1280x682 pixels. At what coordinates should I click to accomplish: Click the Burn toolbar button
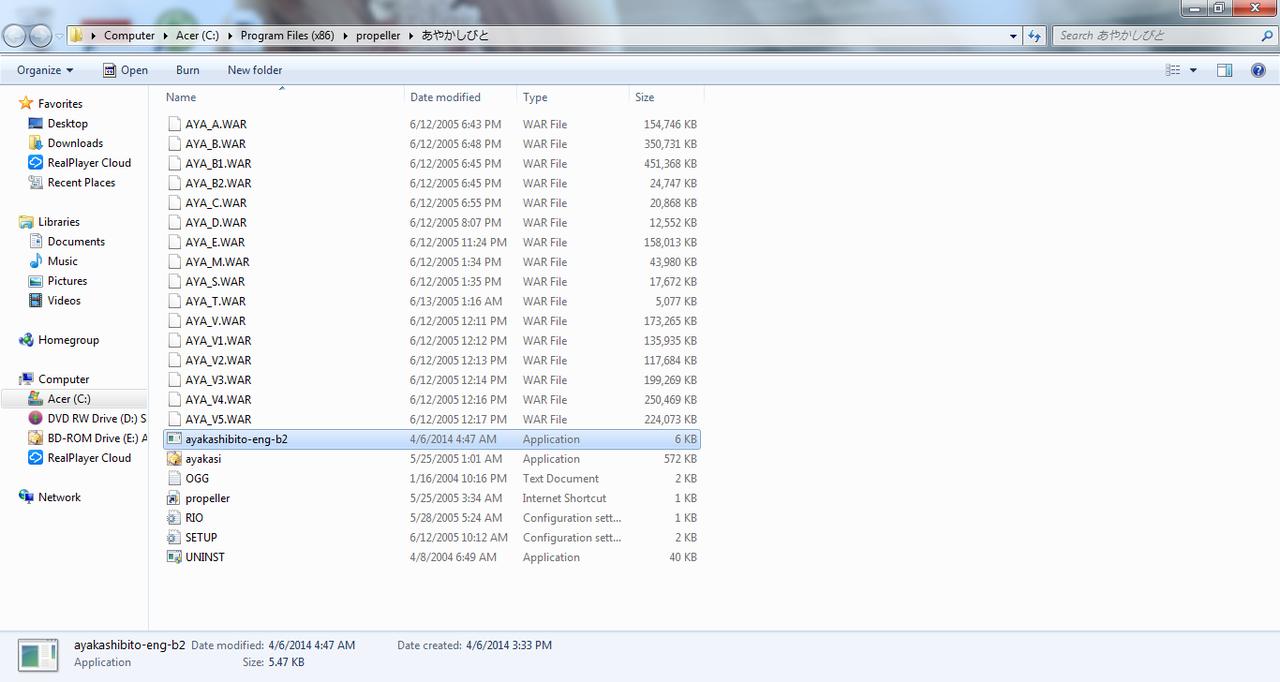(x=187, y=70)
